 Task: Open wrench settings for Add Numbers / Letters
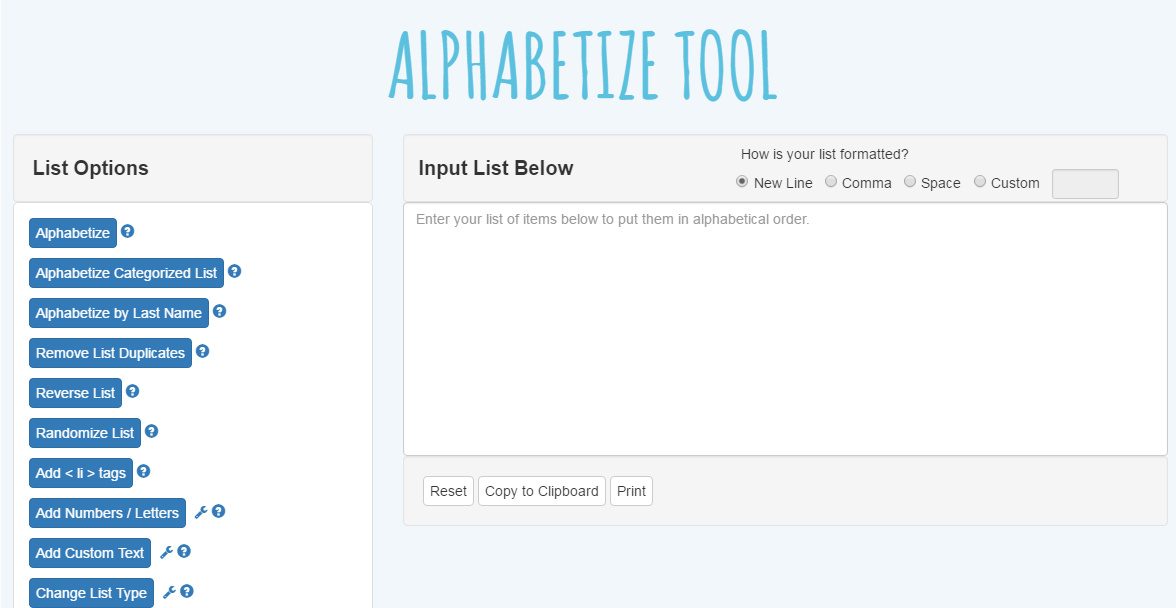click(200, 512)
